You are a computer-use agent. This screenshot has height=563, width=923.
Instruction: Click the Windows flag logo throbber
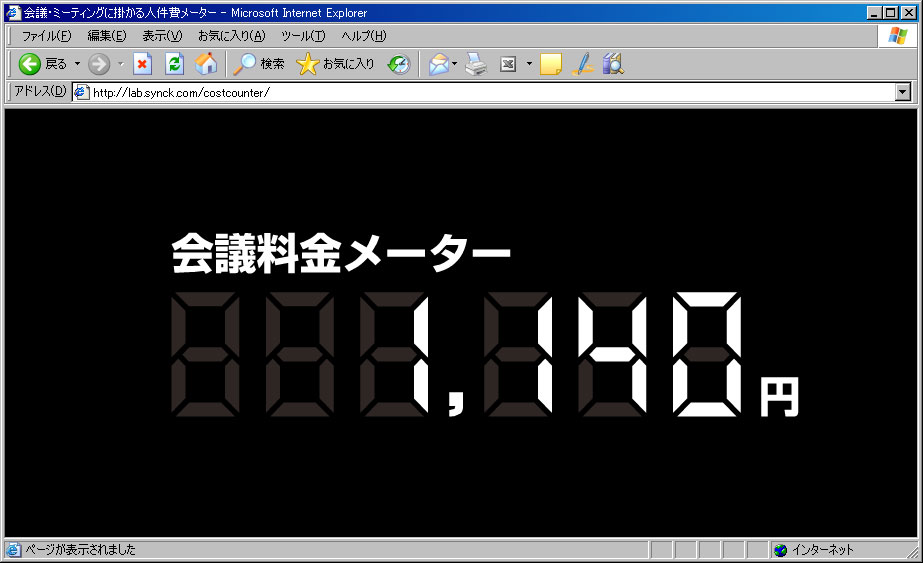click(898, 36)
